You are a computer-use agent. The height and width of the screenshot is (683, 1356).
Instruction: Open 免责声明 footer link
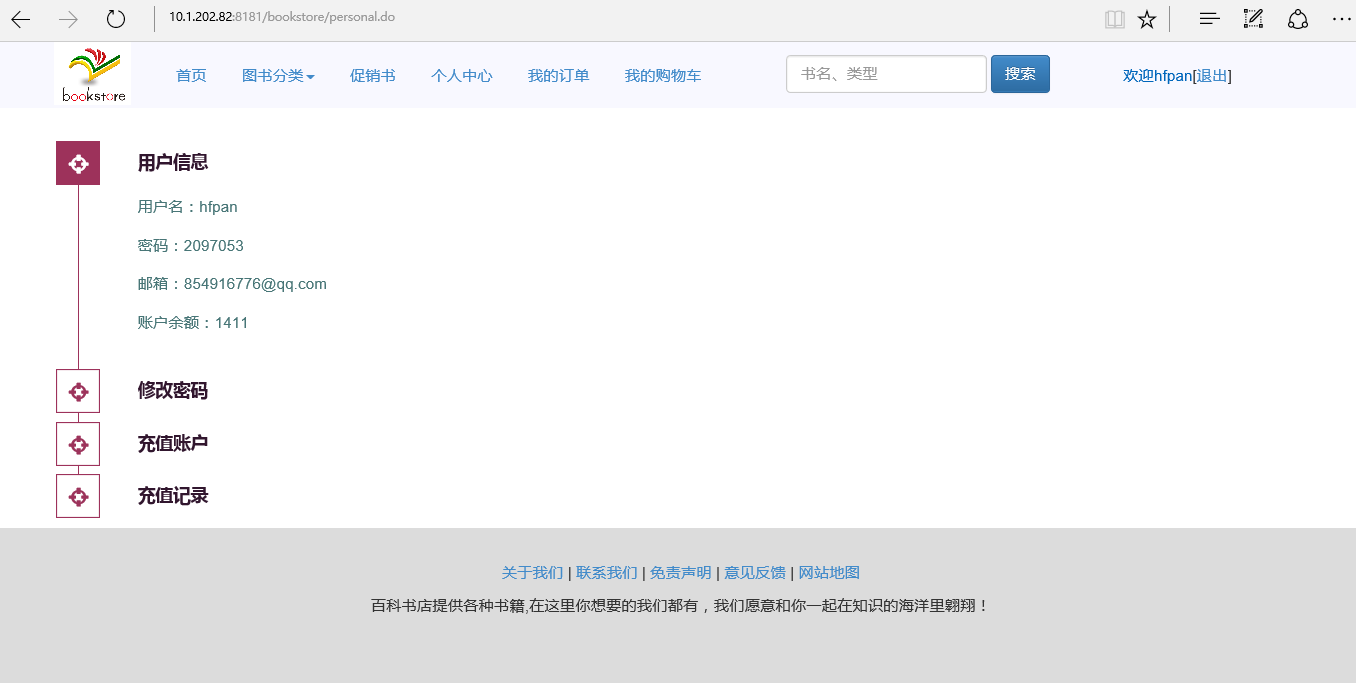pos(680,573)
